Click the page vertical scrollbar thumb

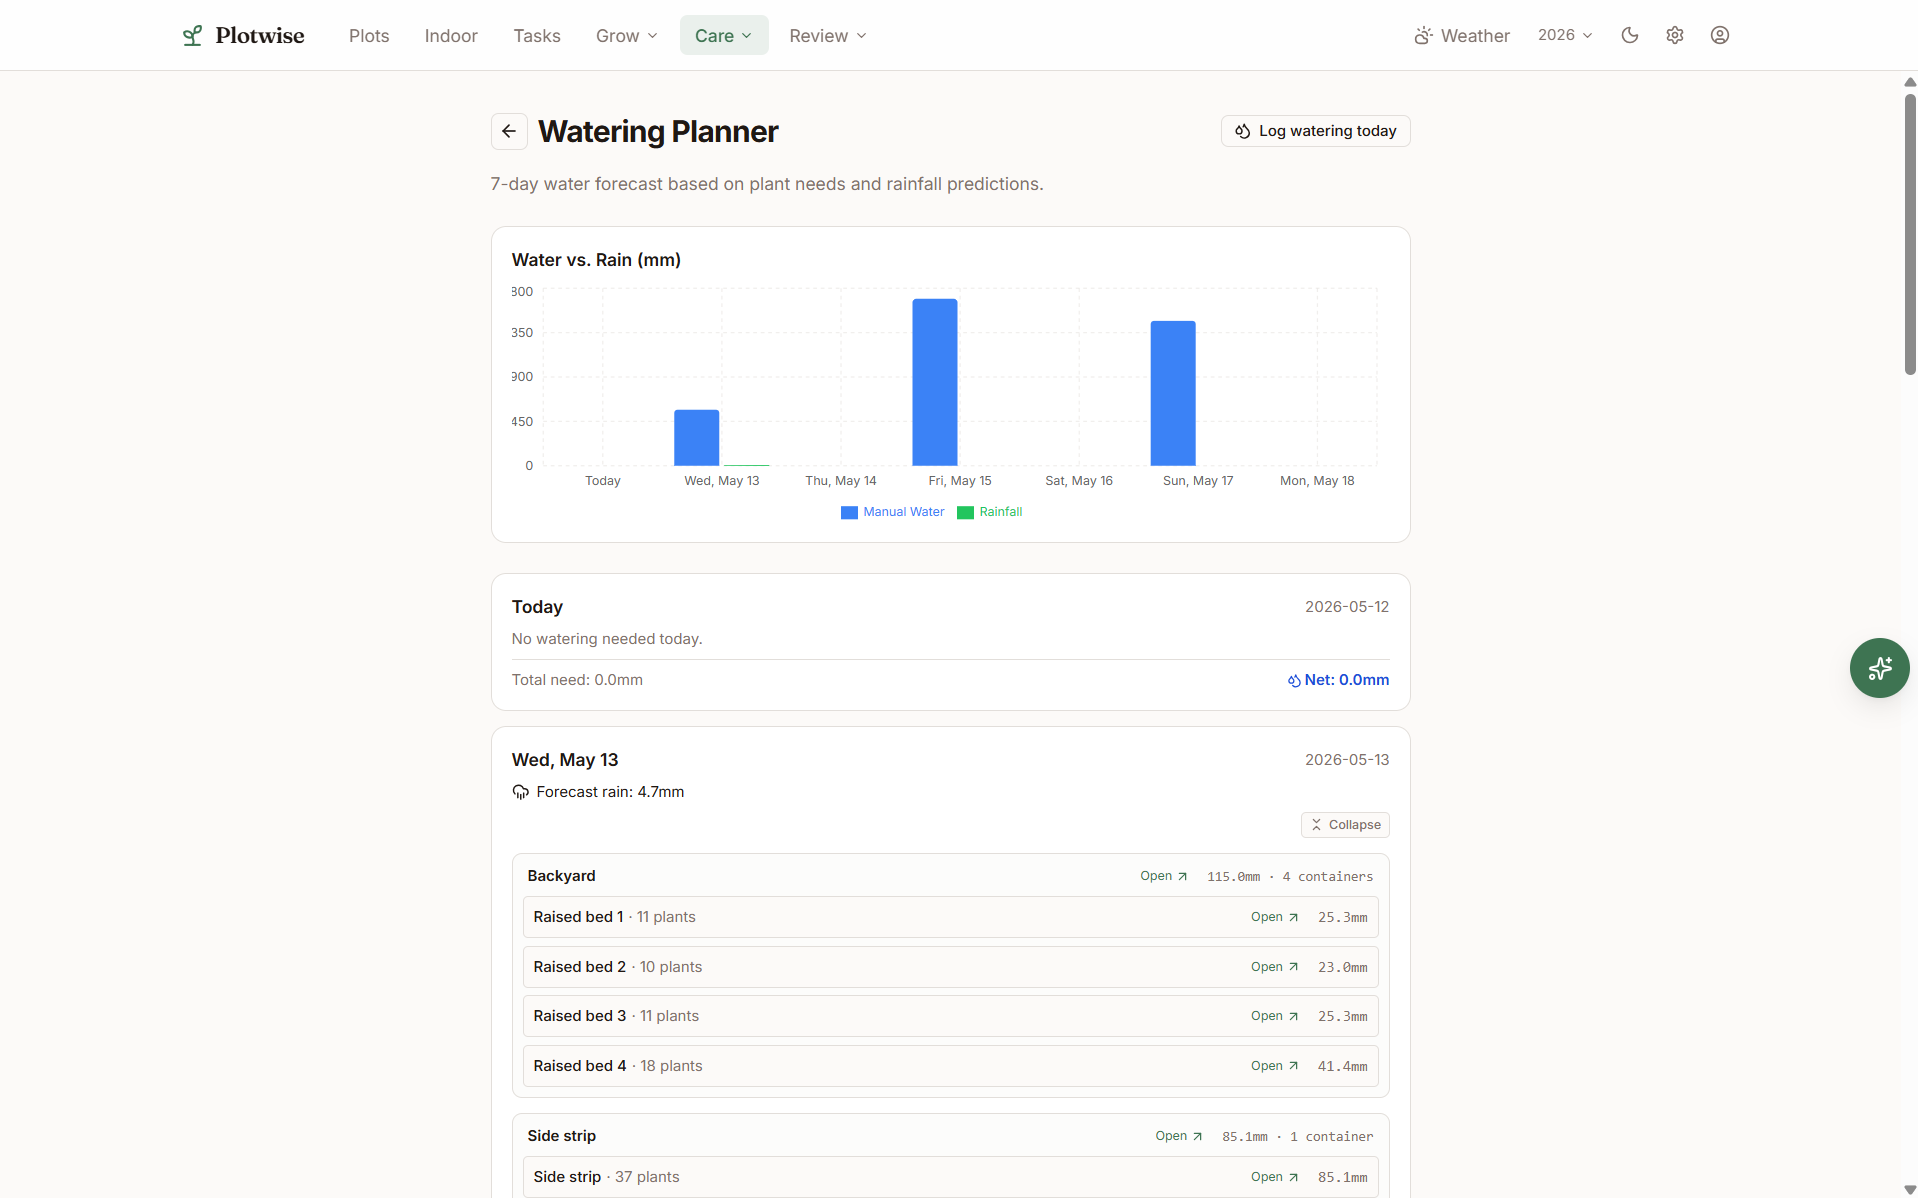1910,234
